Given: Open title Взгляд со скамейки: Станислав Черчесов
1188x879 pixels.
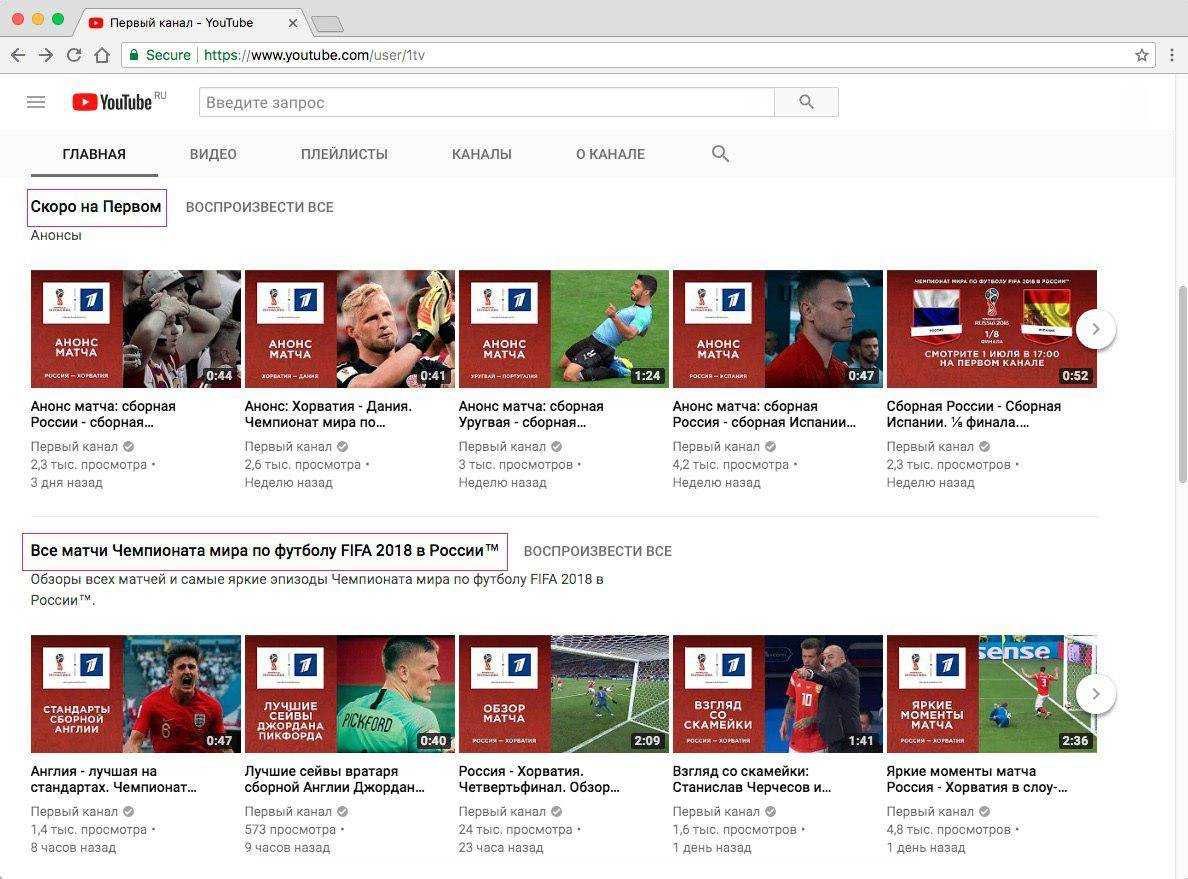Looking at the screenshot, I should tap(752, 780).
